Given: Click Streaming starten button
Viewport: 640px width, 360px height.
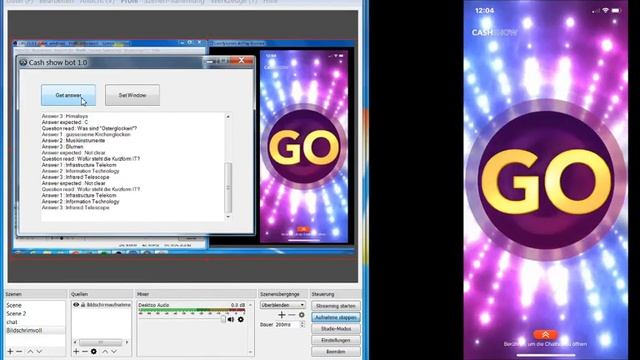Looking at the screenshot, I should [336, 306].
